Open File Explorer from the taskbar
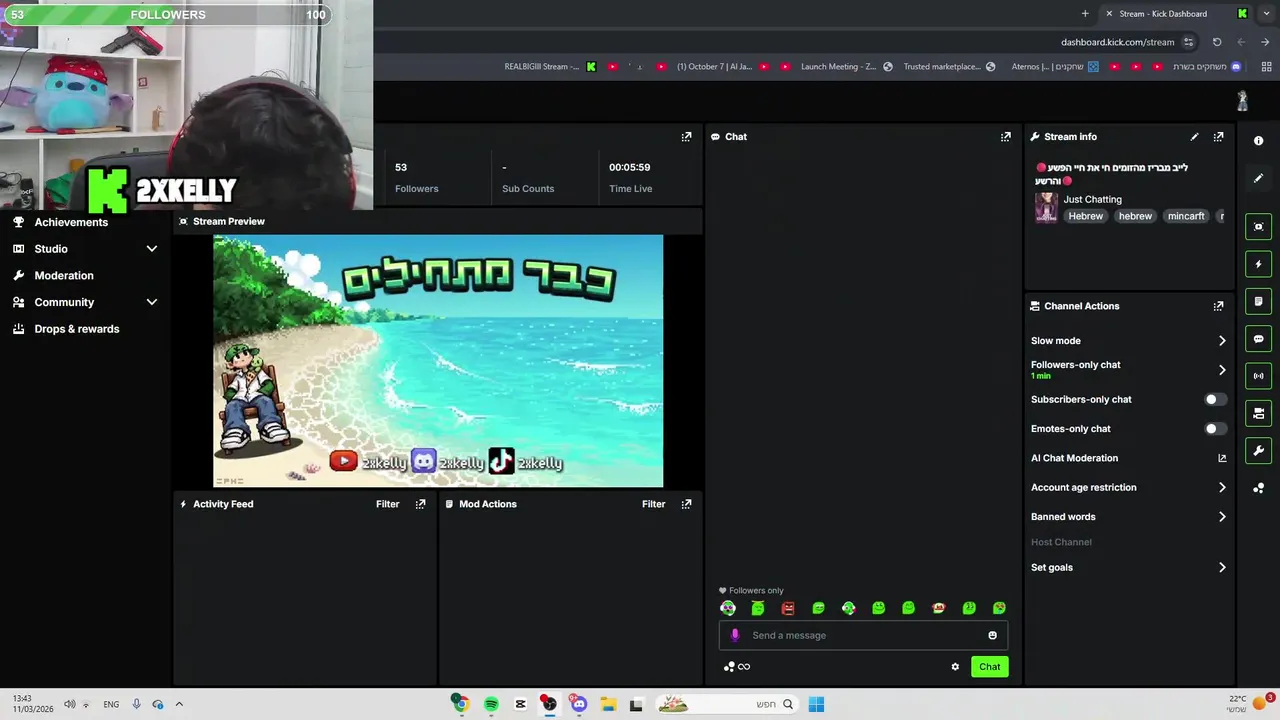1280x720 pixels. pos(608,704)
